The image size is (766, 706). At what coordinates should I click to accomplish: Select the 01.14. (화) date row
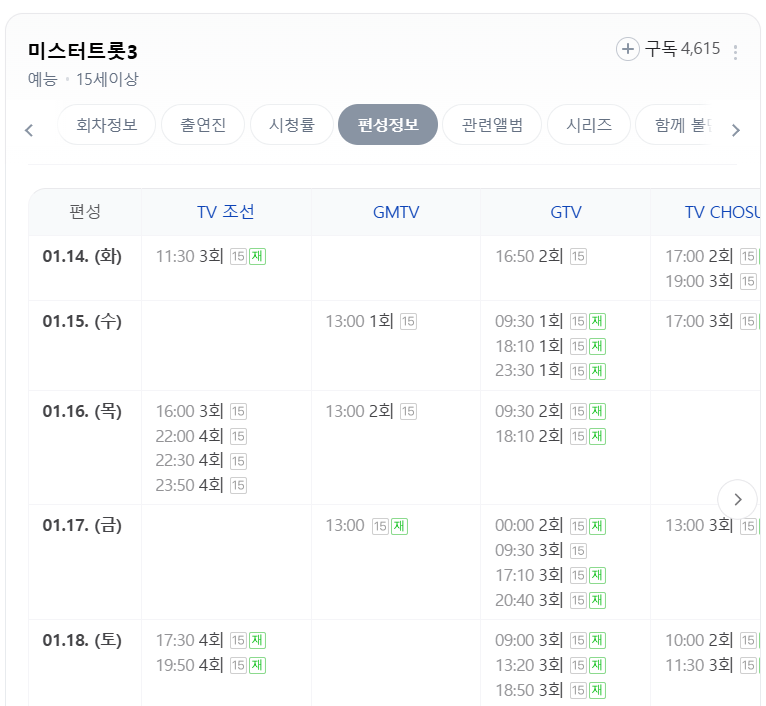[82, 256]
